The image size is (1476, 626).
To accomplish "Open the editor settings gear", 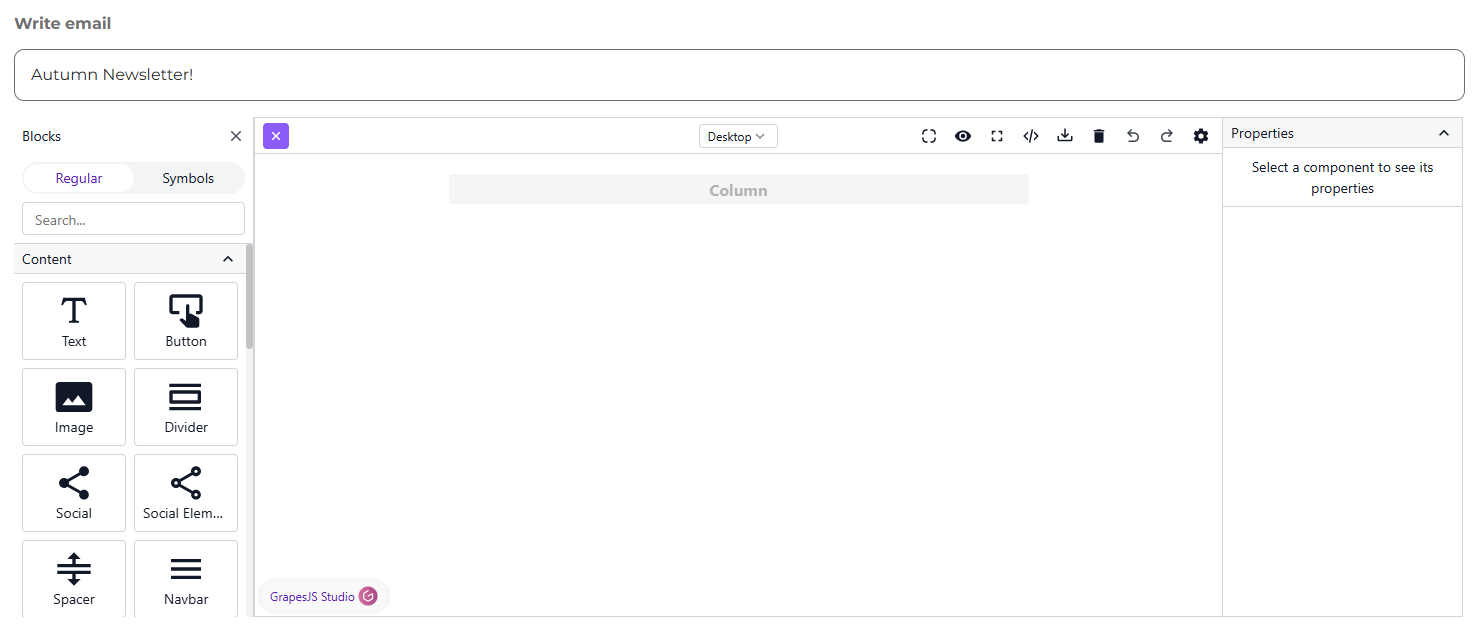I will click(x=1201, y=135).
